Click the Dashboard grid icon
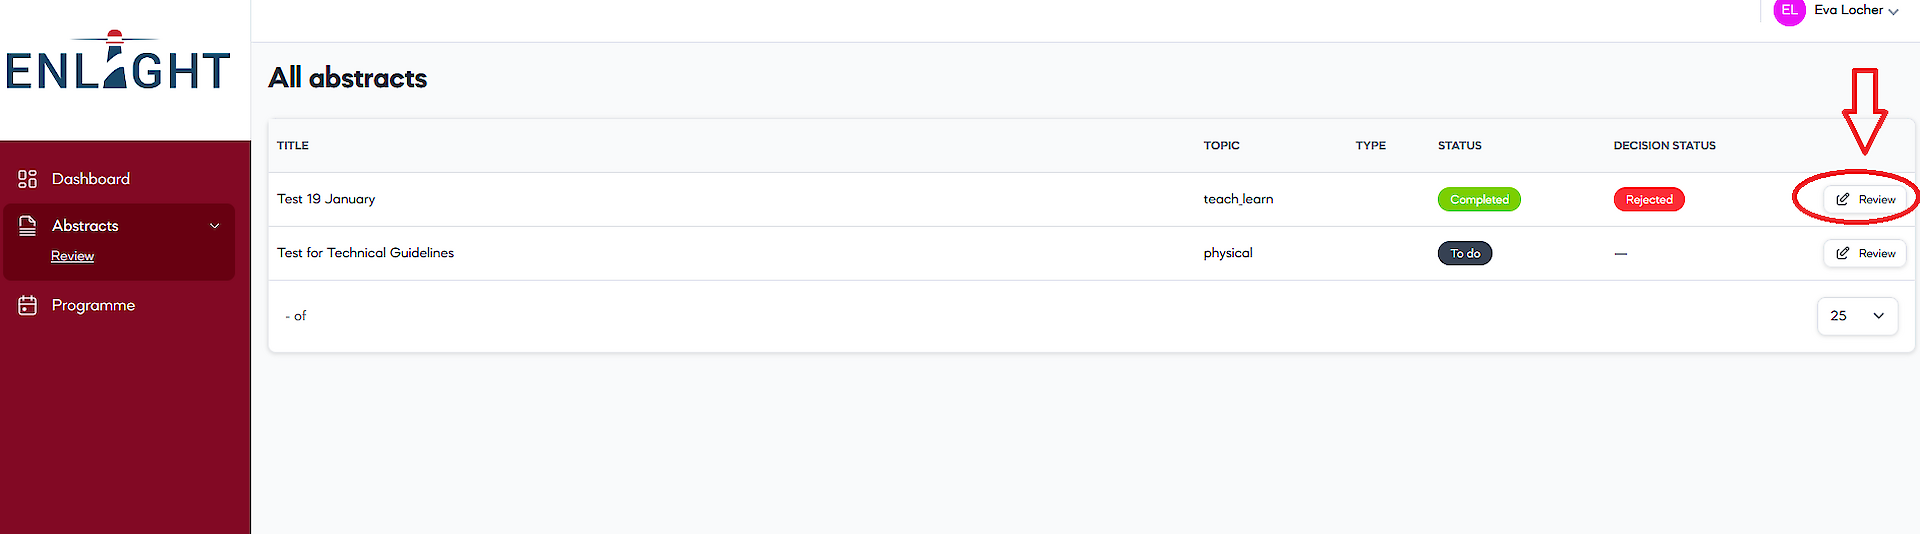 pyautogui.click(x=28, y=179)
